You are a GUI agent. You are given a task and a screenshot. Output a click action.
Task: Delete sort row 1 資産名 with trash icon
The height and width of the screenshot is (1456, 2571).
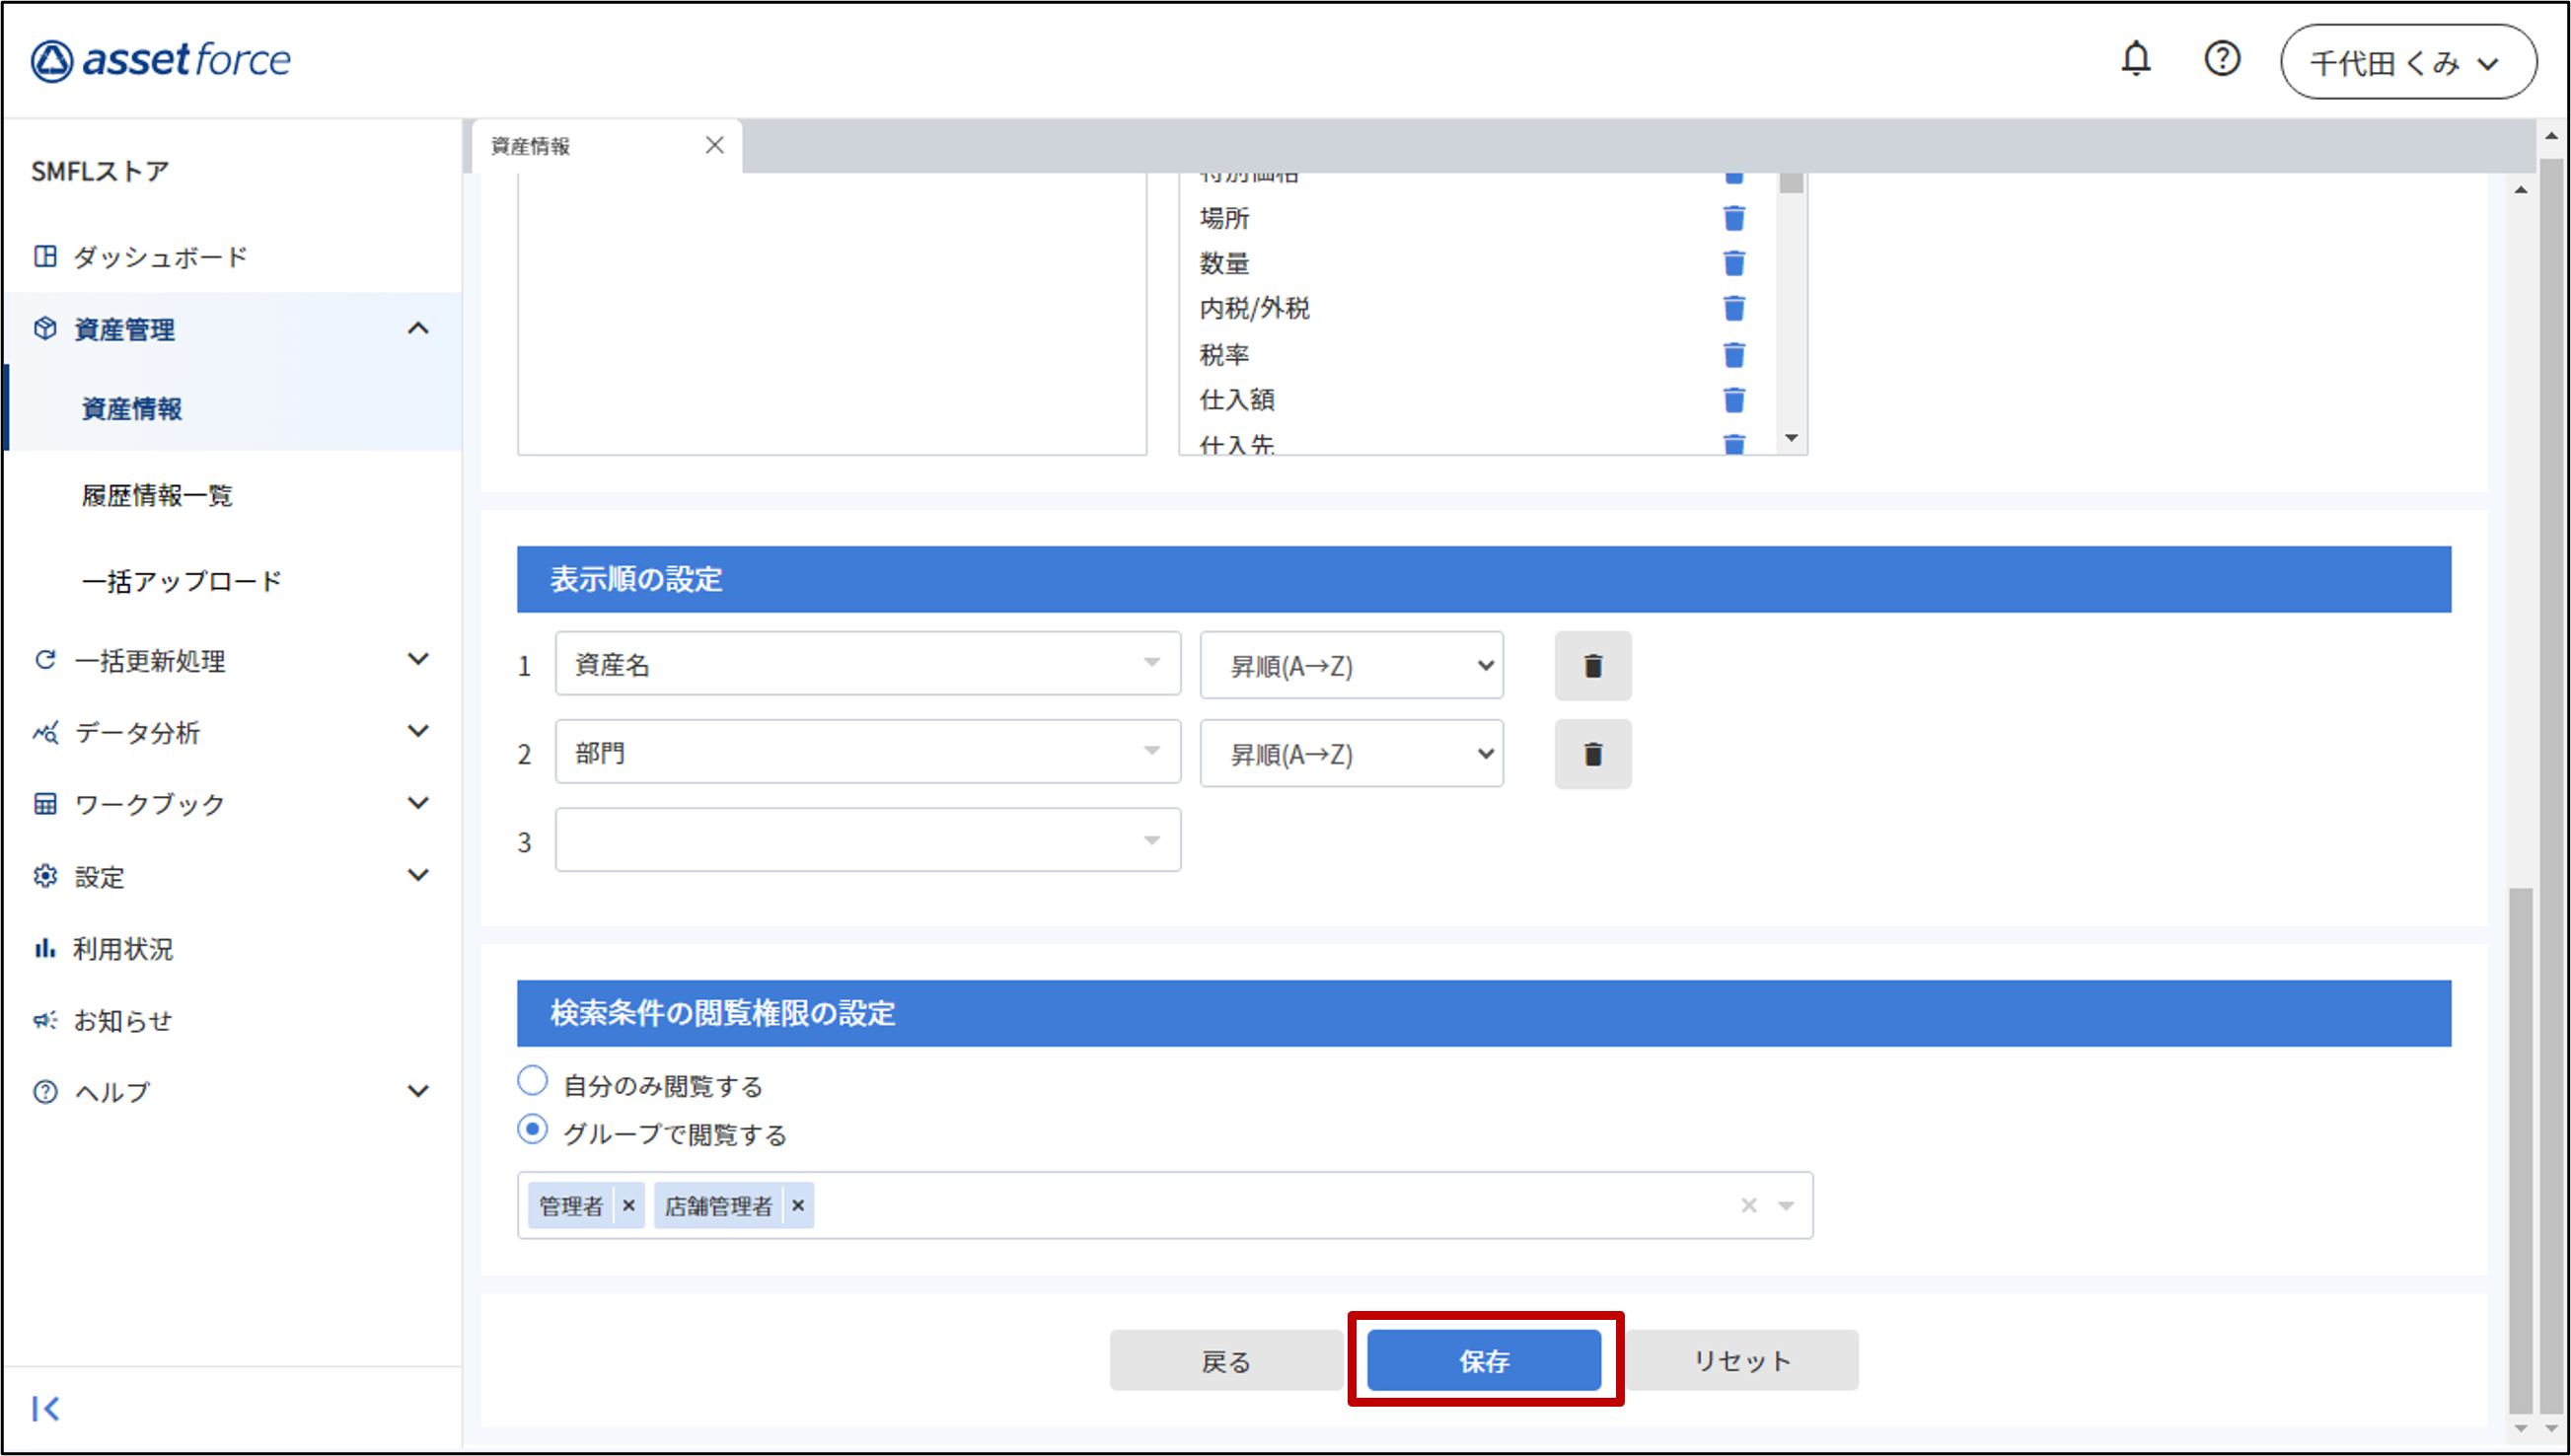(1592, 666)
